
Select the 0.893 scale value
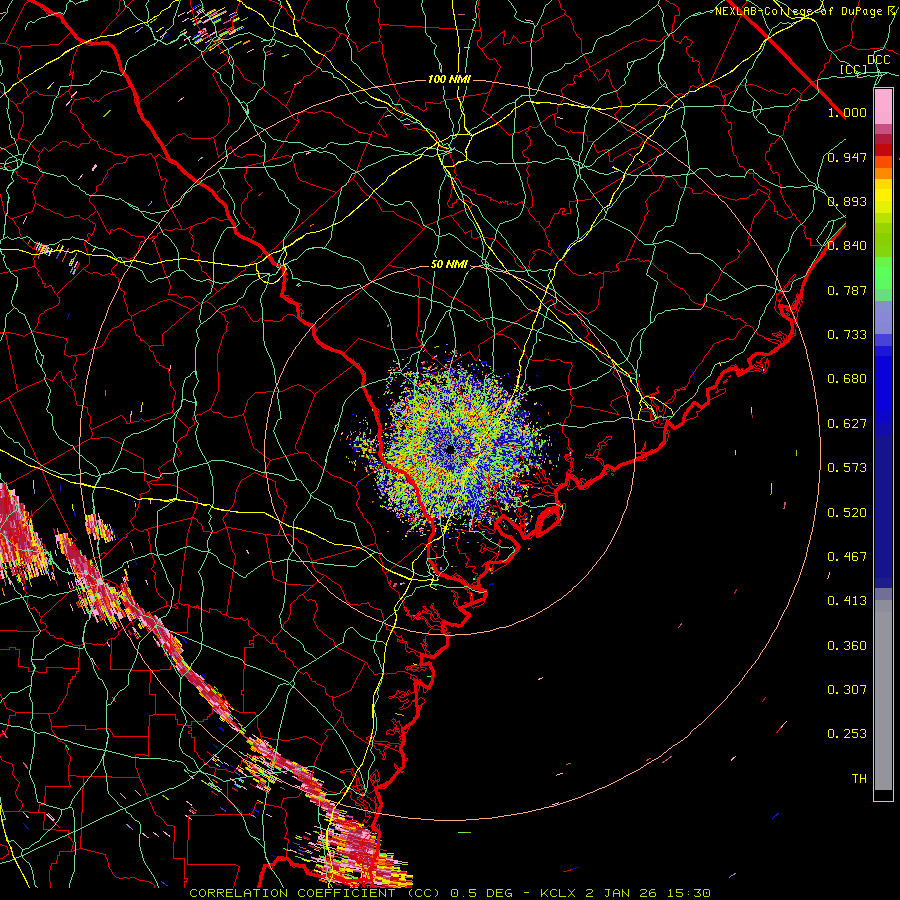[x=847, y=201]
